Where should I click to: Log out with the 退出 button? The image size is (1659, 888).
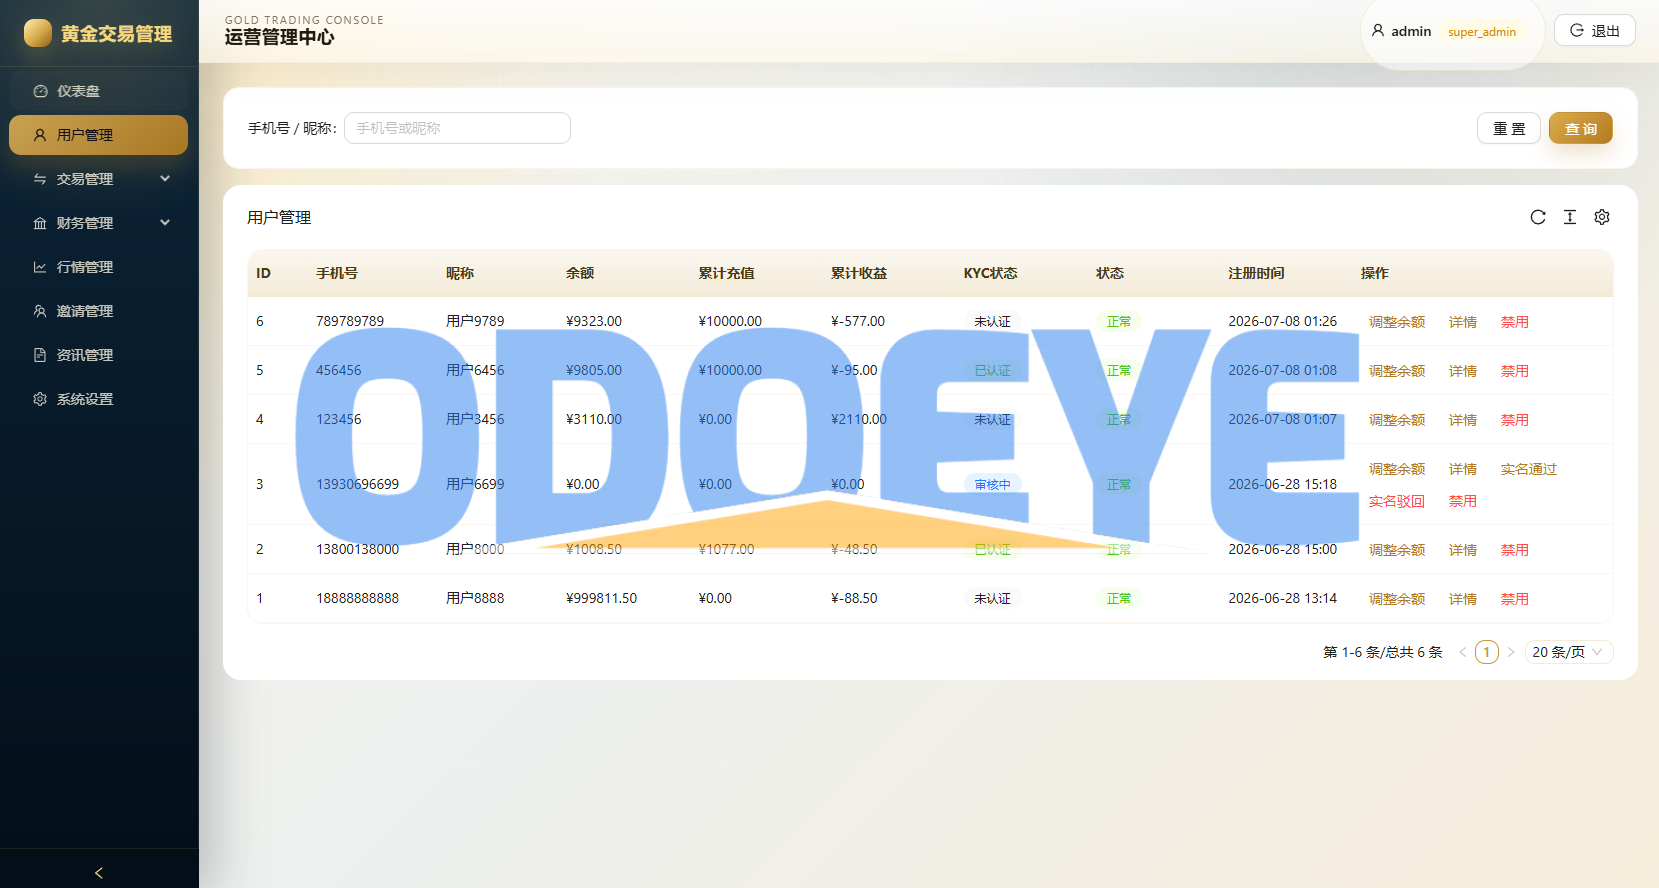pyautogui.click(x=1594, y=30)
